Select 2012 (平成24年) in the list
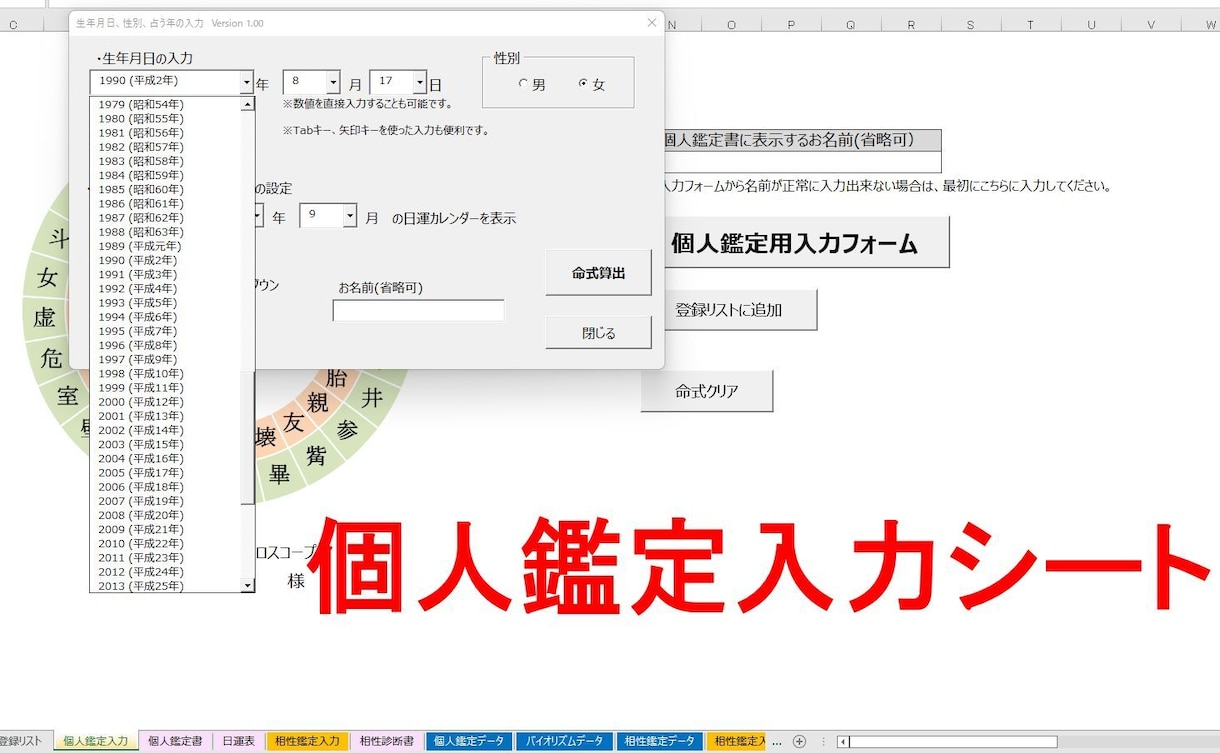Viewport: 1220px width, 754px height. (x=166, y=572)
